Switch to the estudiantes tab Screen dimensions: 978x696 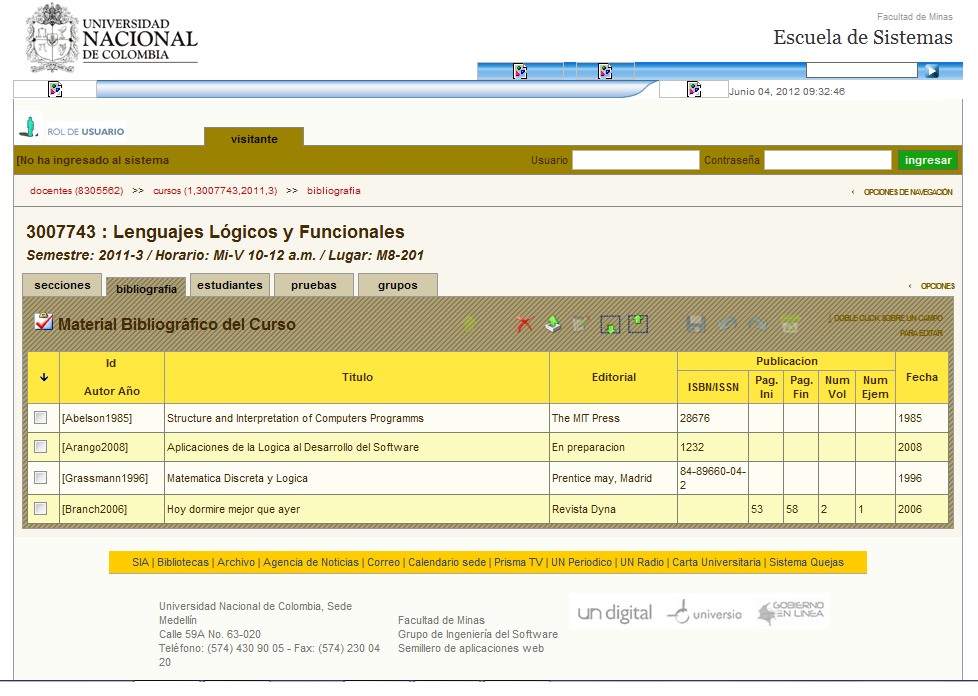coord(230,285)
